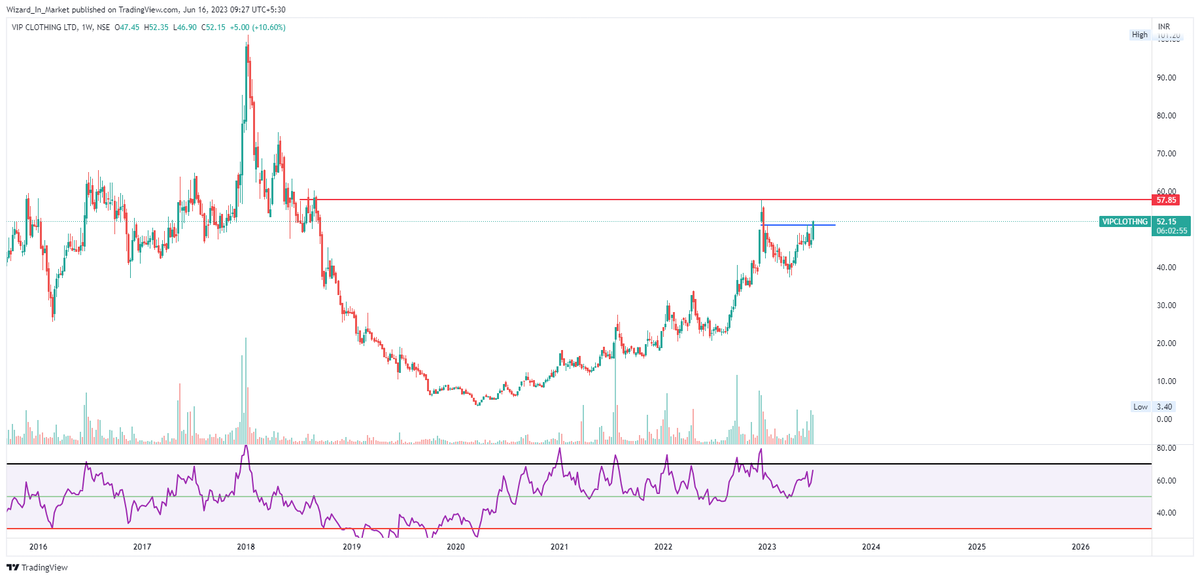Click the High price marker label
1200x579 pixels.
[1140, 35]
